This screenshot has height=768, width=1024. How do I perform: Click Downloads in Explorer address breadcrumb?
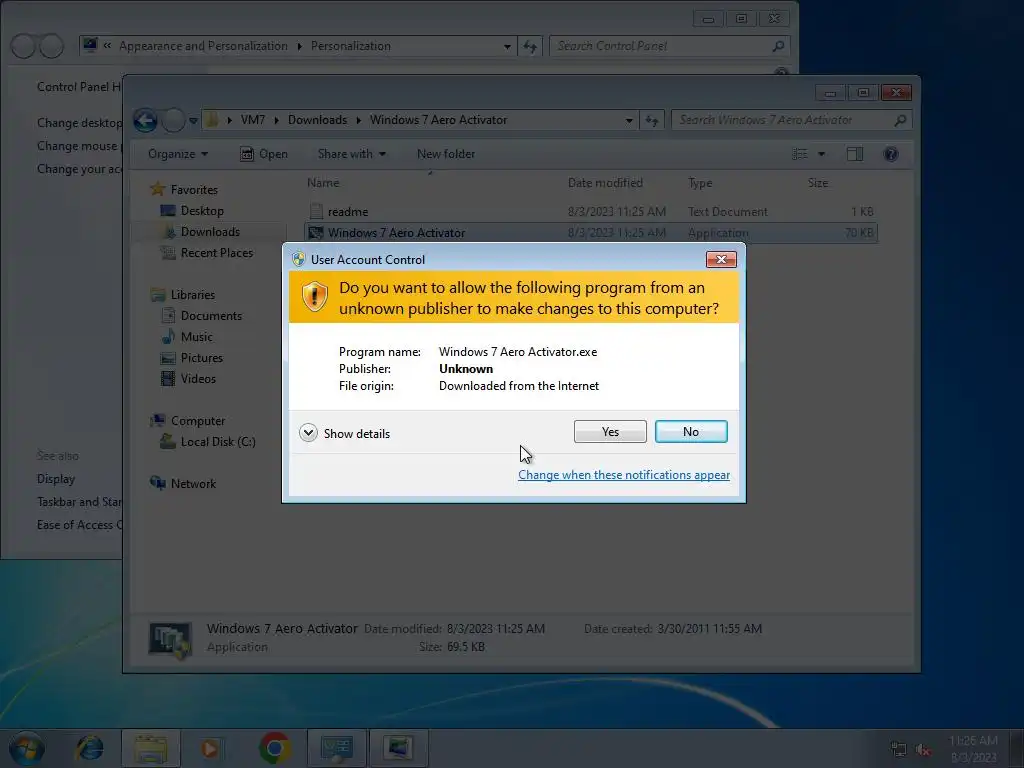317,120
